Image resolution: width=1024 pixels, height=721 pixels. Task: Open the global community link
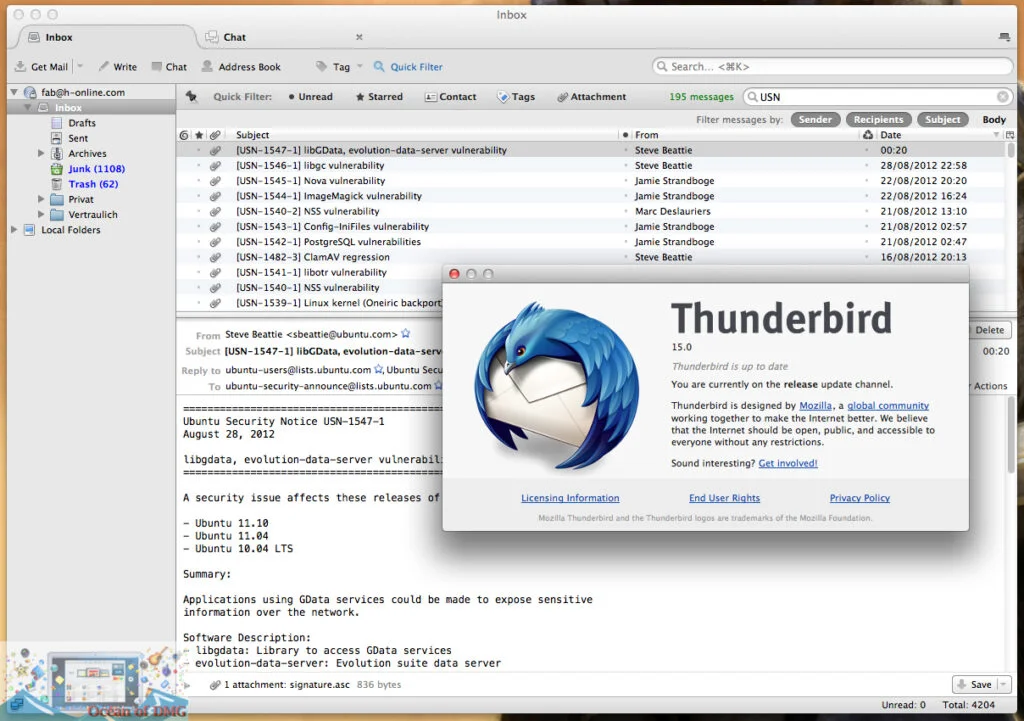[888, 406]
